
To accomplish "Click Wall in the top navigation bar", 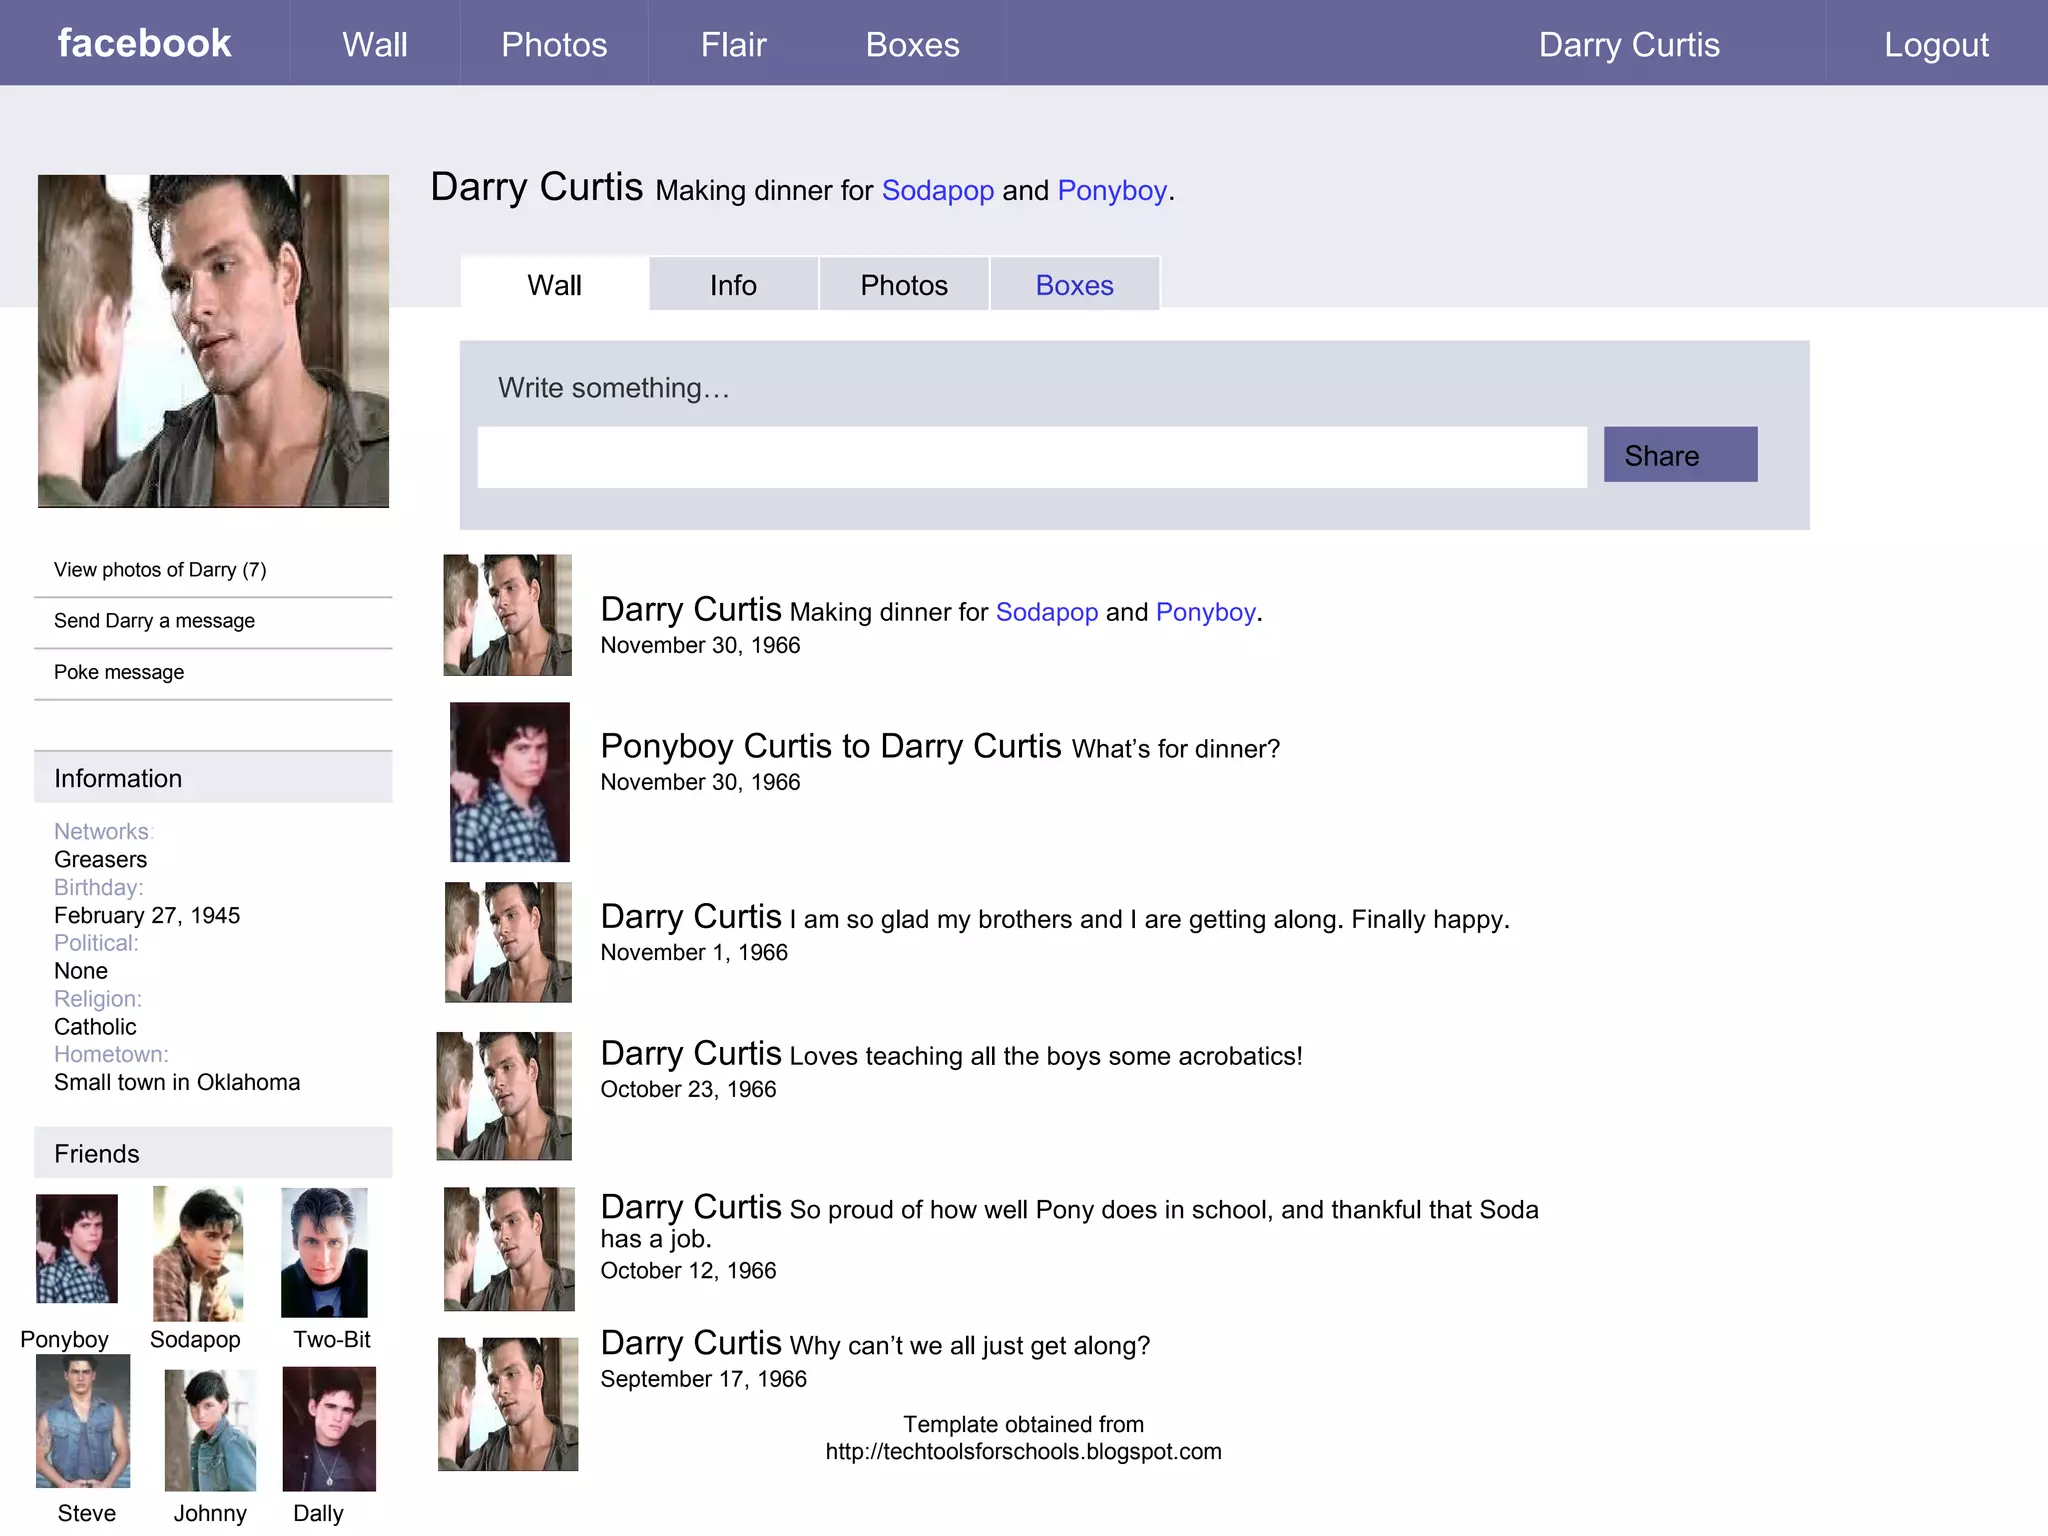I will 374,45.
